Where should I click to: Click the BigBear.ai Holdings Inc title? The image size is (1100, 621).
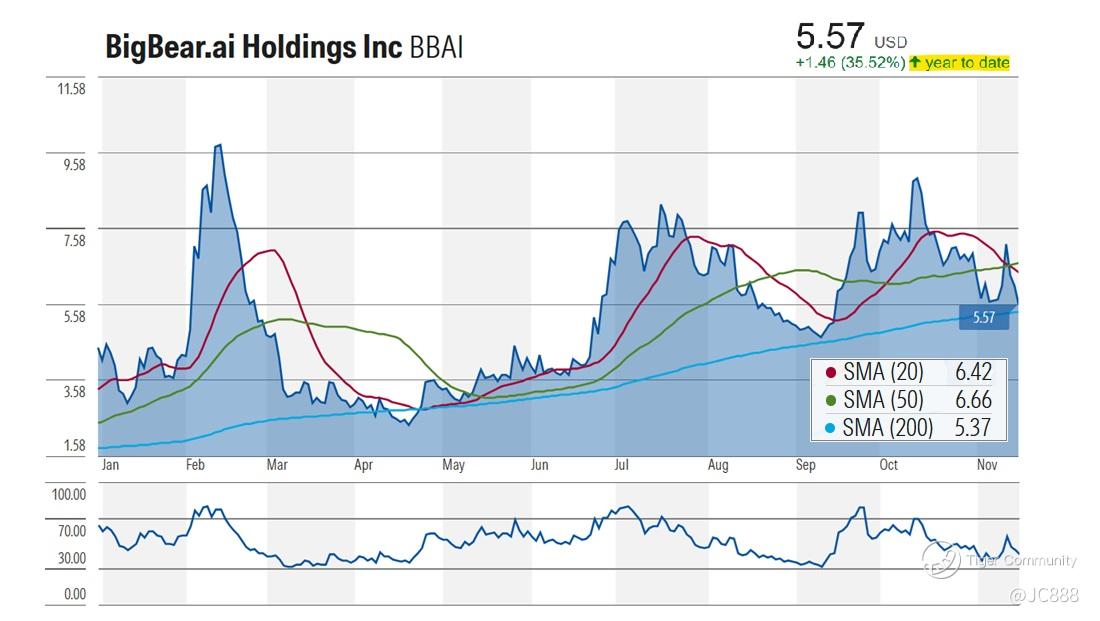pos(253,47)
